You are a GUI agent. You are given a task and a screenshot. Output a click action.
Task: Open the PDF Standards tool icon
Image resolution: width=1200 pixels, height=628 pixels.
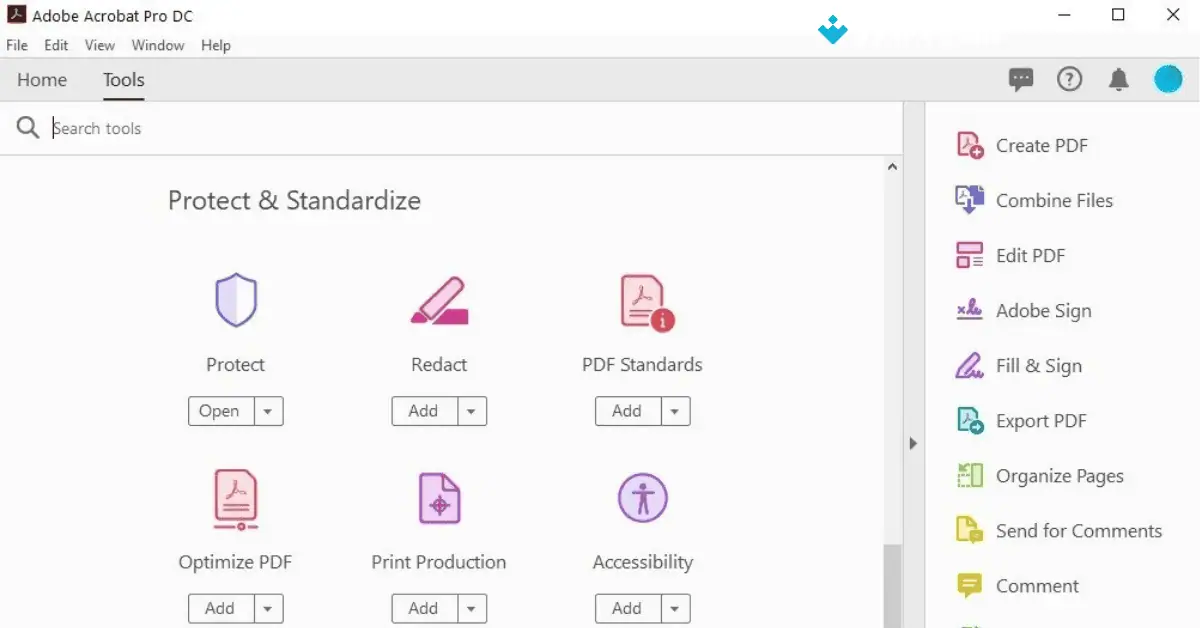point(642,300)
